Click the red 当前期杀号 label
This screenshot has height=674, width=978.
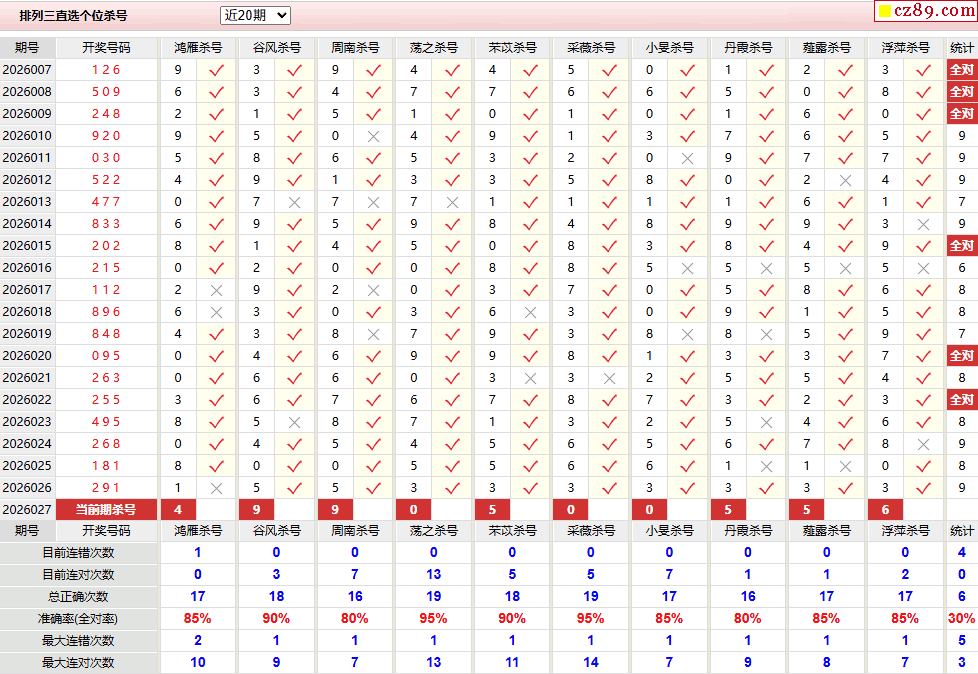tap(106, 509)
